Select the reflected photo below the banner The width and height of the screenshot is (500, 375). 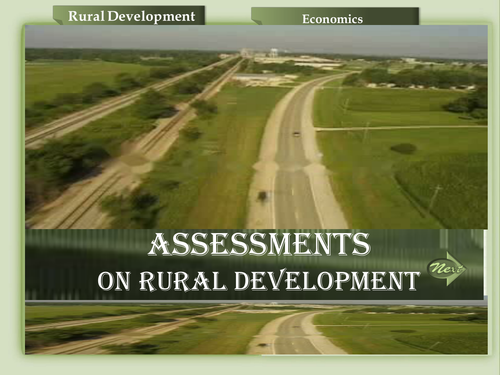coord(256,328)
